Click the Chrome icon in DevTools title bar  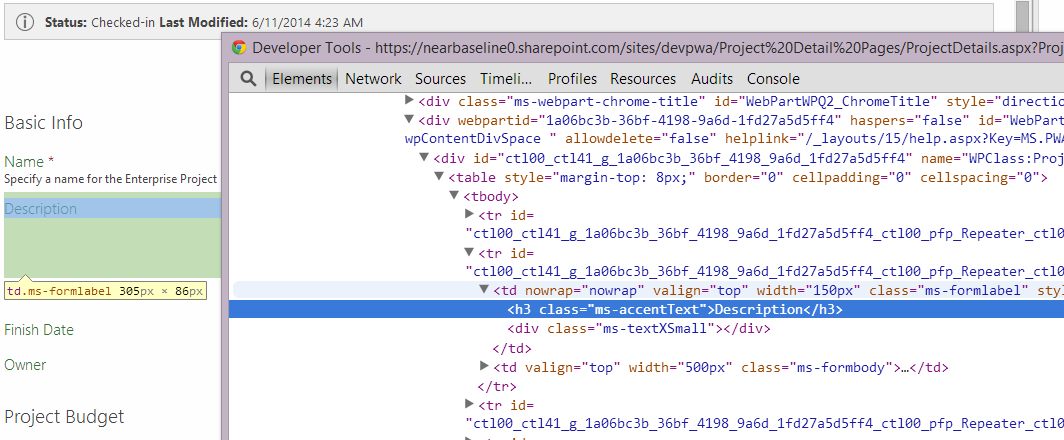[239, 48]
